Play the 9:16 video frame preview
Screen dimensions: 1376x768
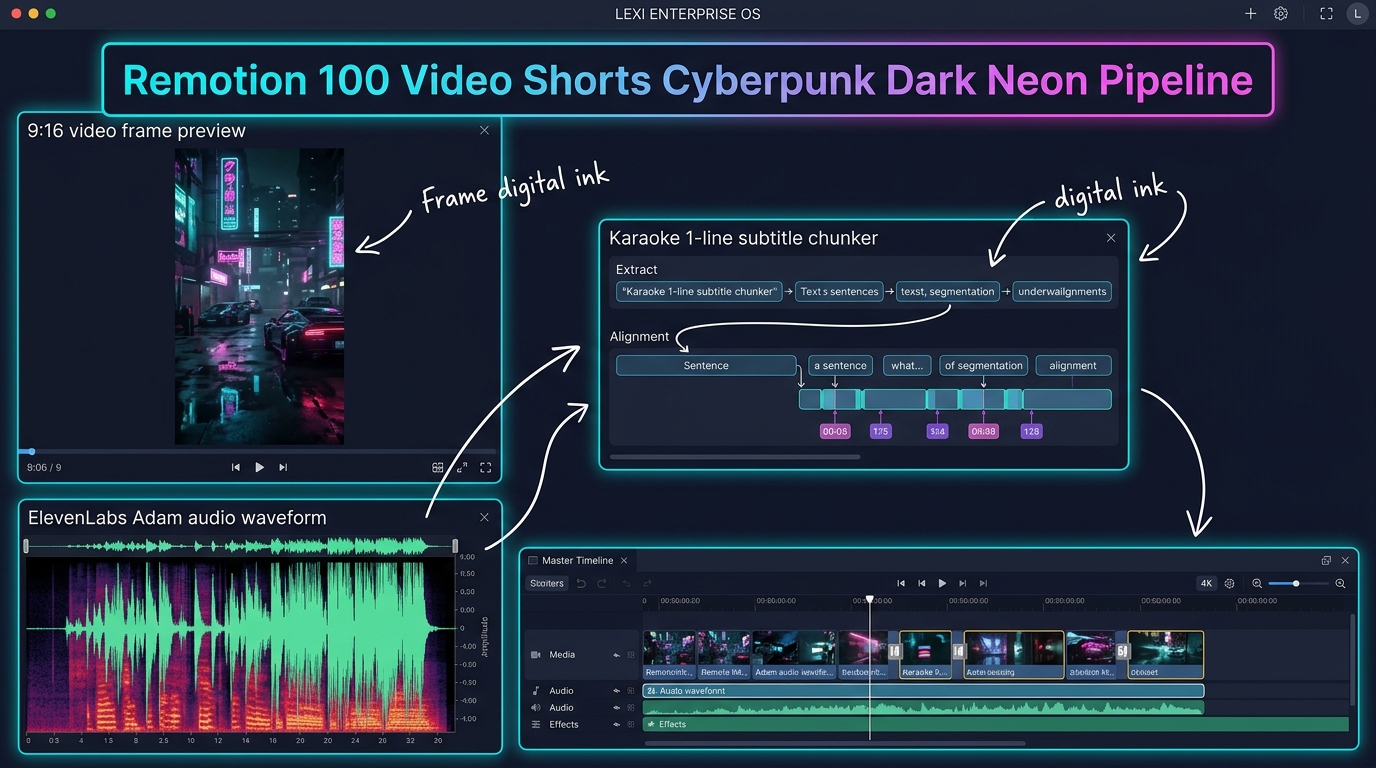(260, 467)
